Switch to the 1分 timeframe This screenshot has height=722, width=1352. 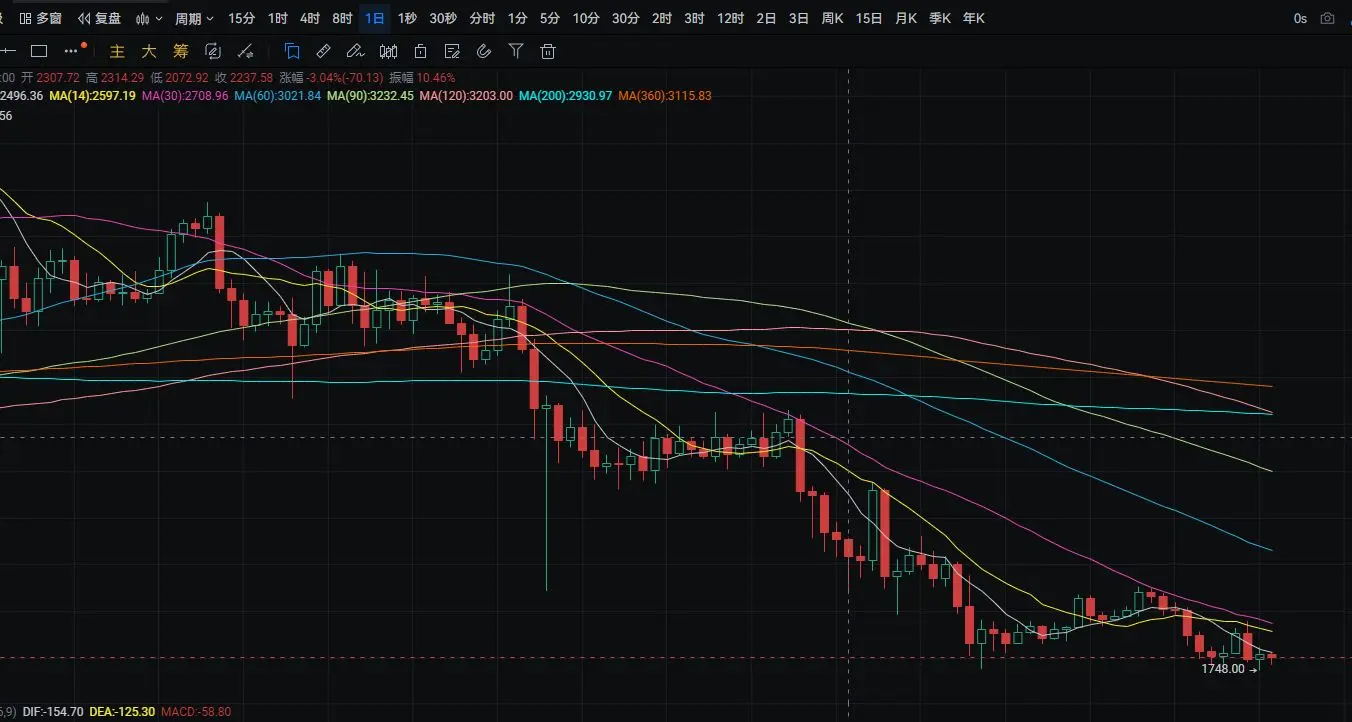point(517,18)
